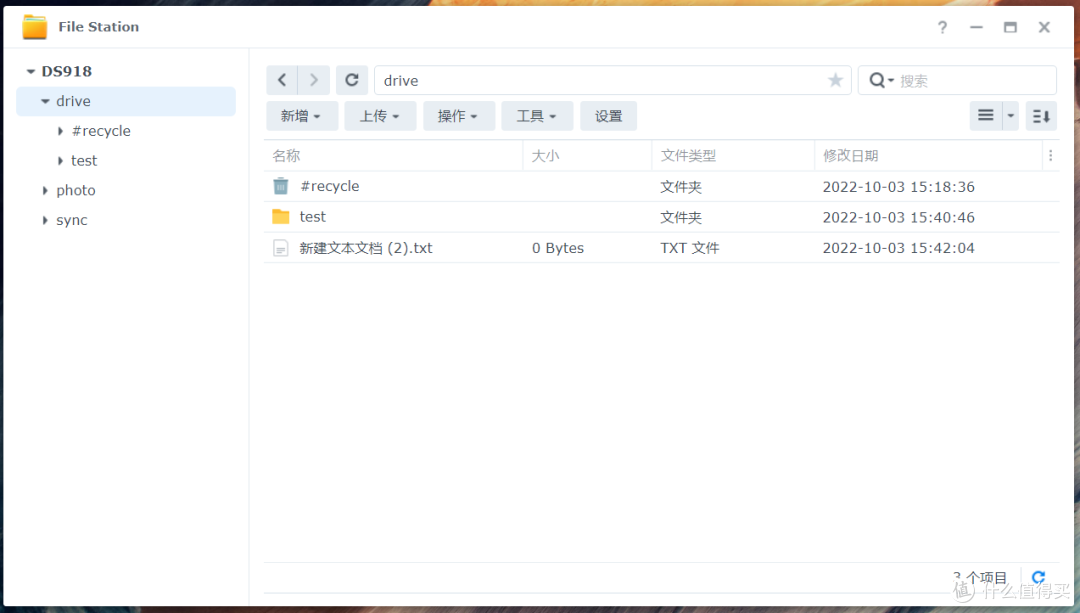Image resolution: width=1080 pixels, height=613 pixels.
Task: Open column options three-dot menu
Action: 1050,156
